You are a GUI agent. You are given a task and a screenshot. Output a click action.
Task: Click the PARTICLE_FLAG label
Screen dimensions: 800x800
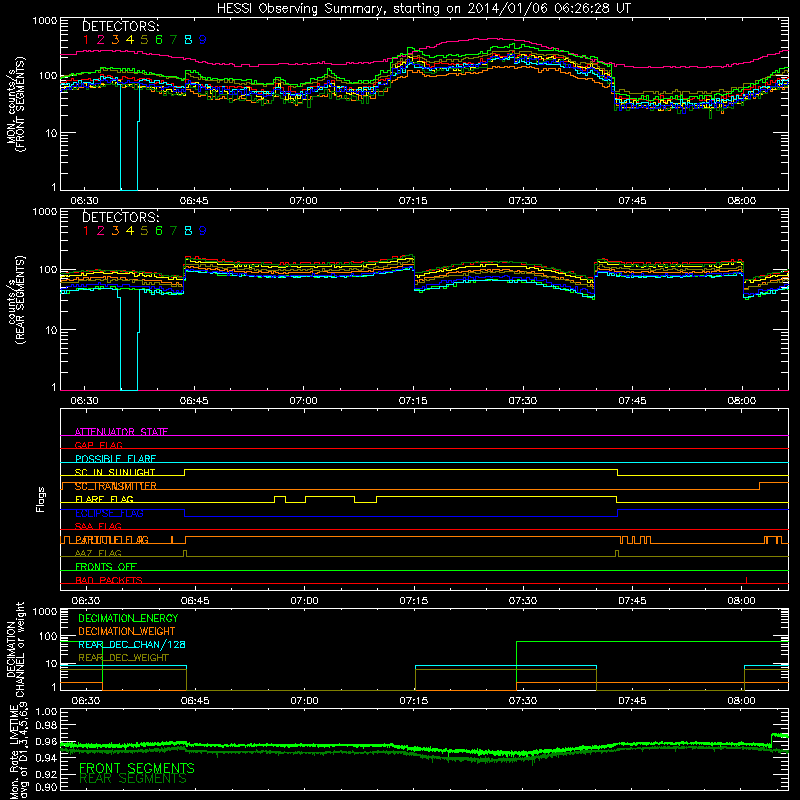click(112, 540)
